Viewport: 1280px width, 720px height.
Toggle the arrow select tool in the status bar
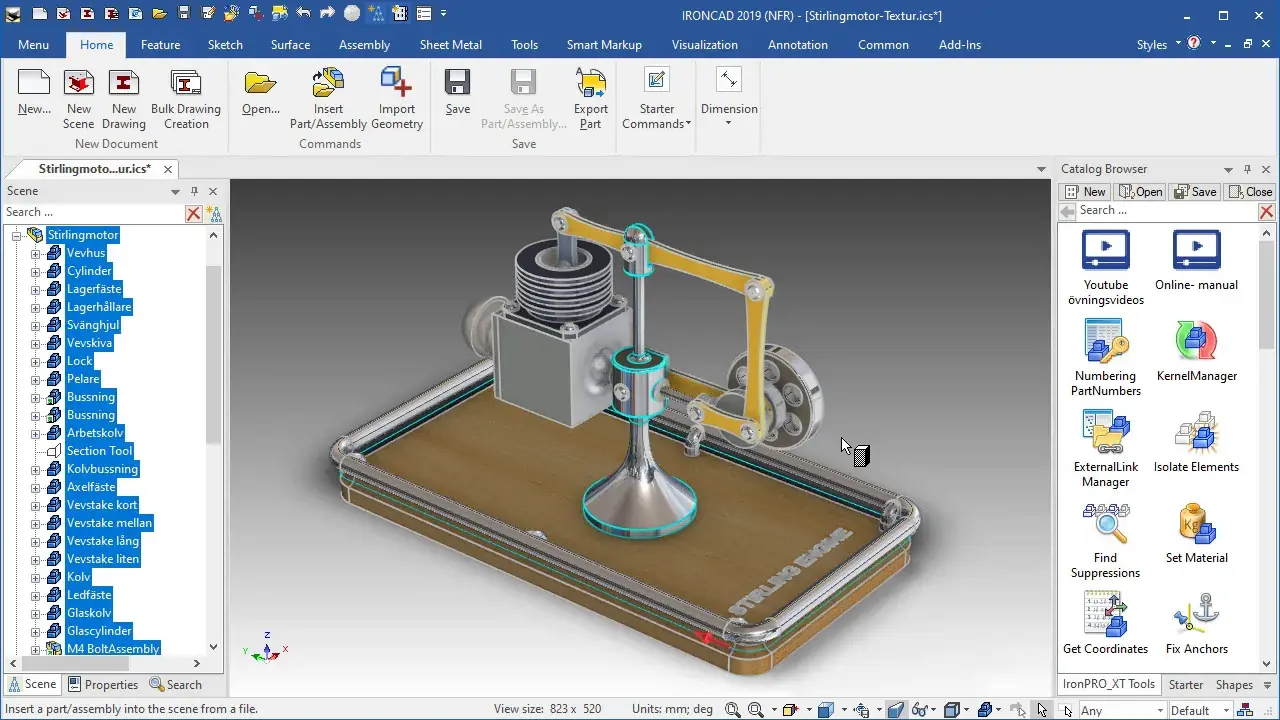1042,710
